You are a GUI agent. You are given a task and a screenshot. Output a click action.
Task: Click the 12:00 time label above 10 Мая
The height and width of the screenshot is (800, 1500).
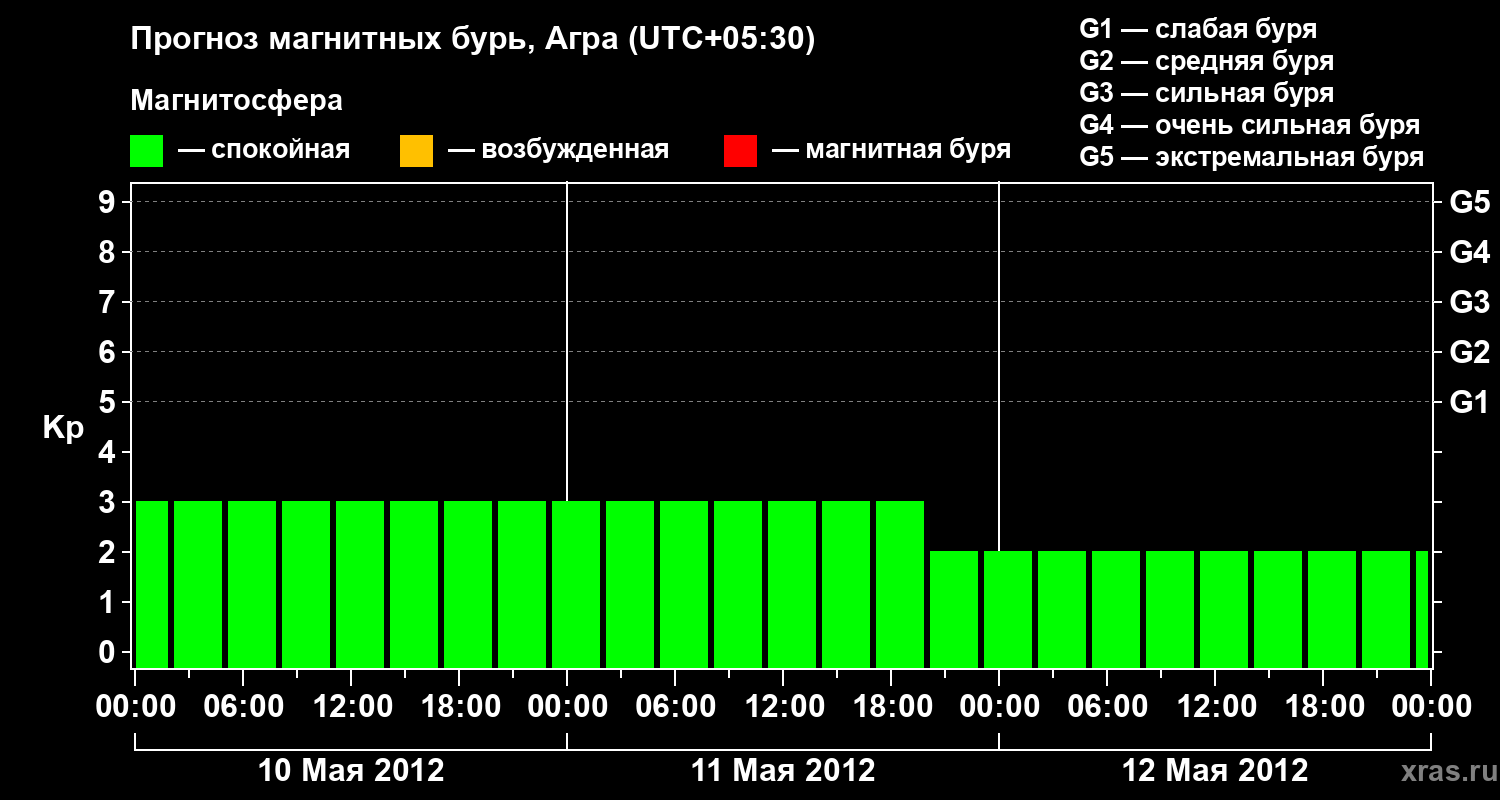(x=351, y=706)
